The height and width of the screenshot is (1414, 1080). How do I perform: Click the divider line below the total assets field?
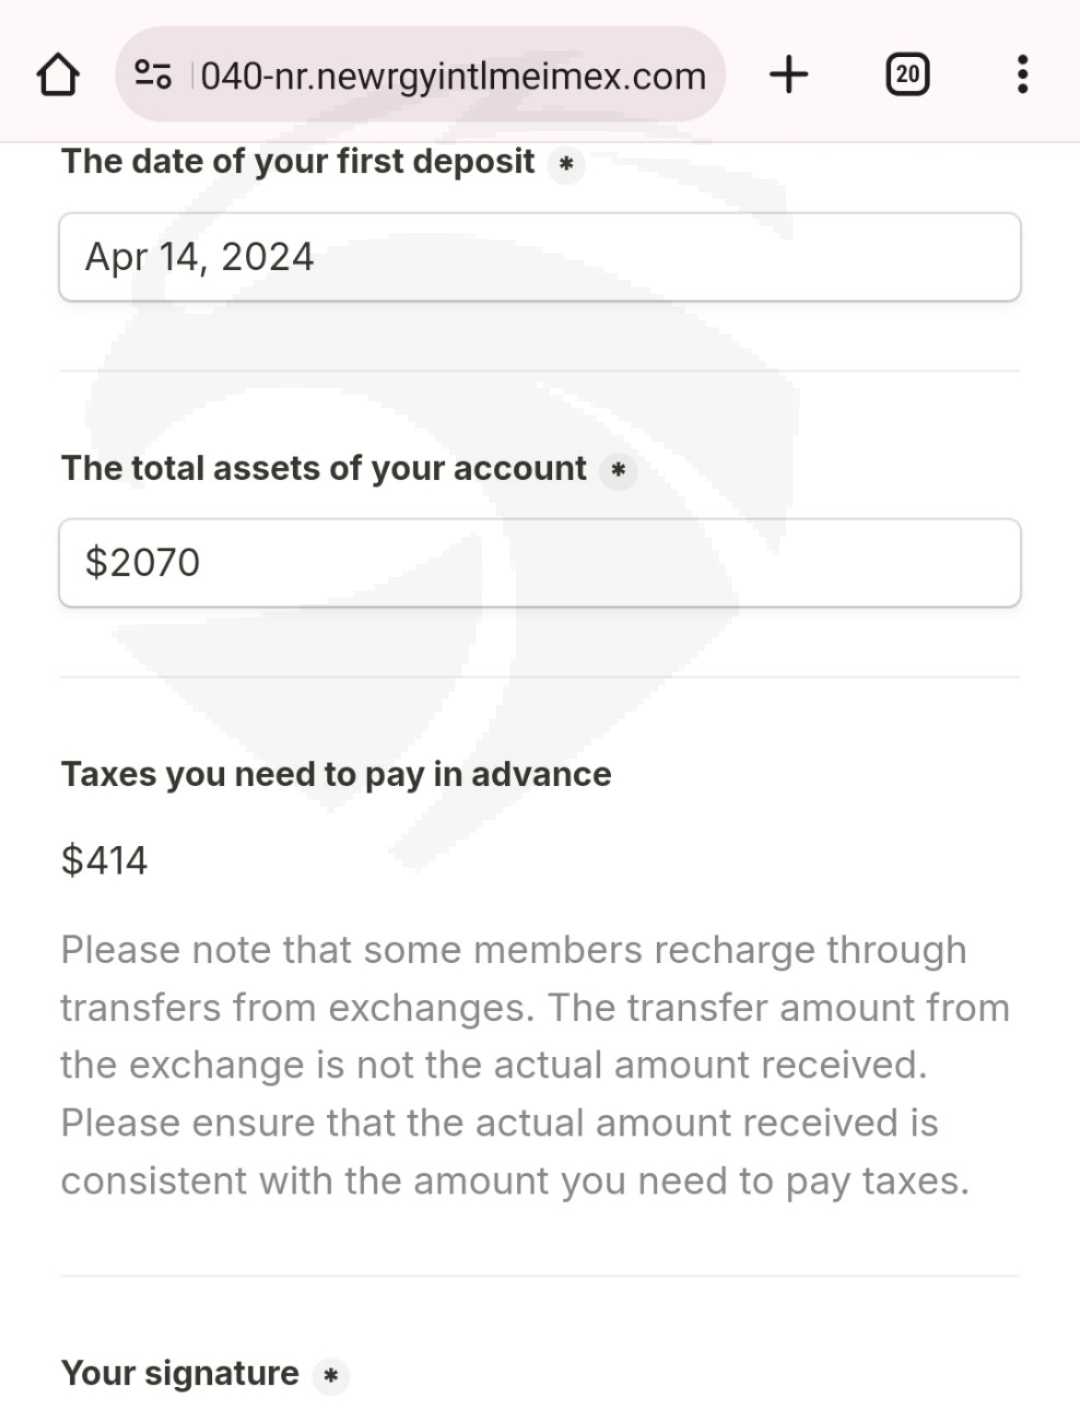(540, 677)
